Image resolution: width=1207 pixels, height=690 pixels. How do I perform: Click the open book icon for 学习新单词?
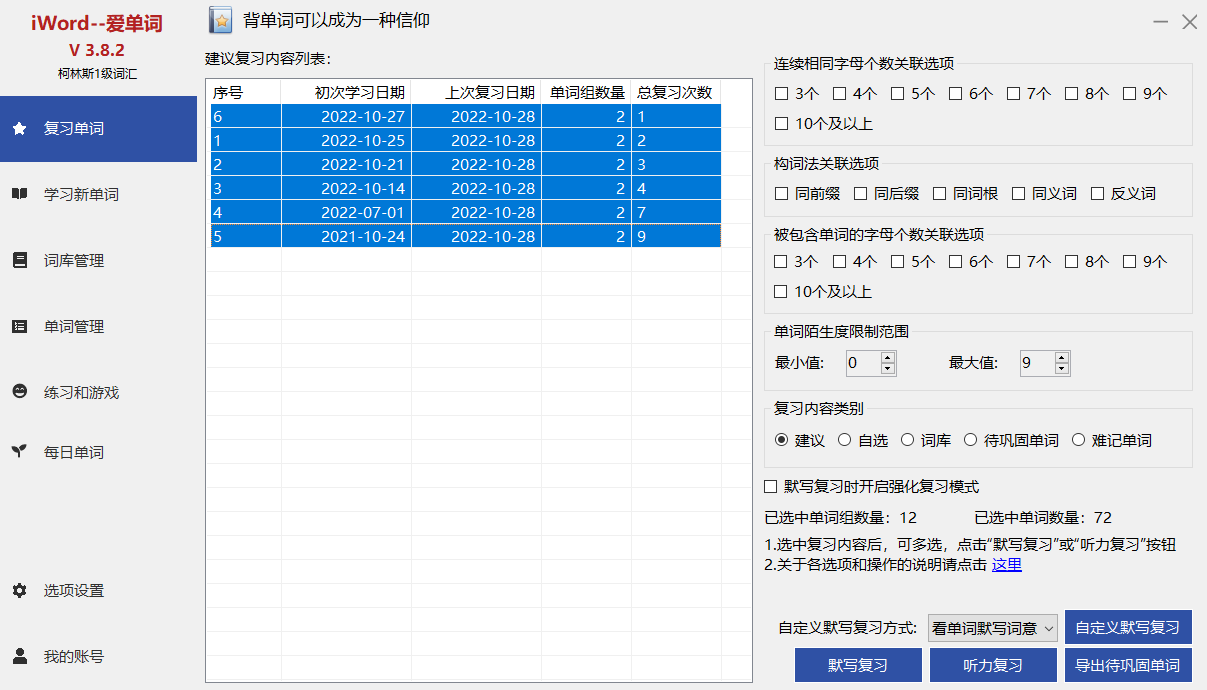pyautogui.click(x=19, y=195)
